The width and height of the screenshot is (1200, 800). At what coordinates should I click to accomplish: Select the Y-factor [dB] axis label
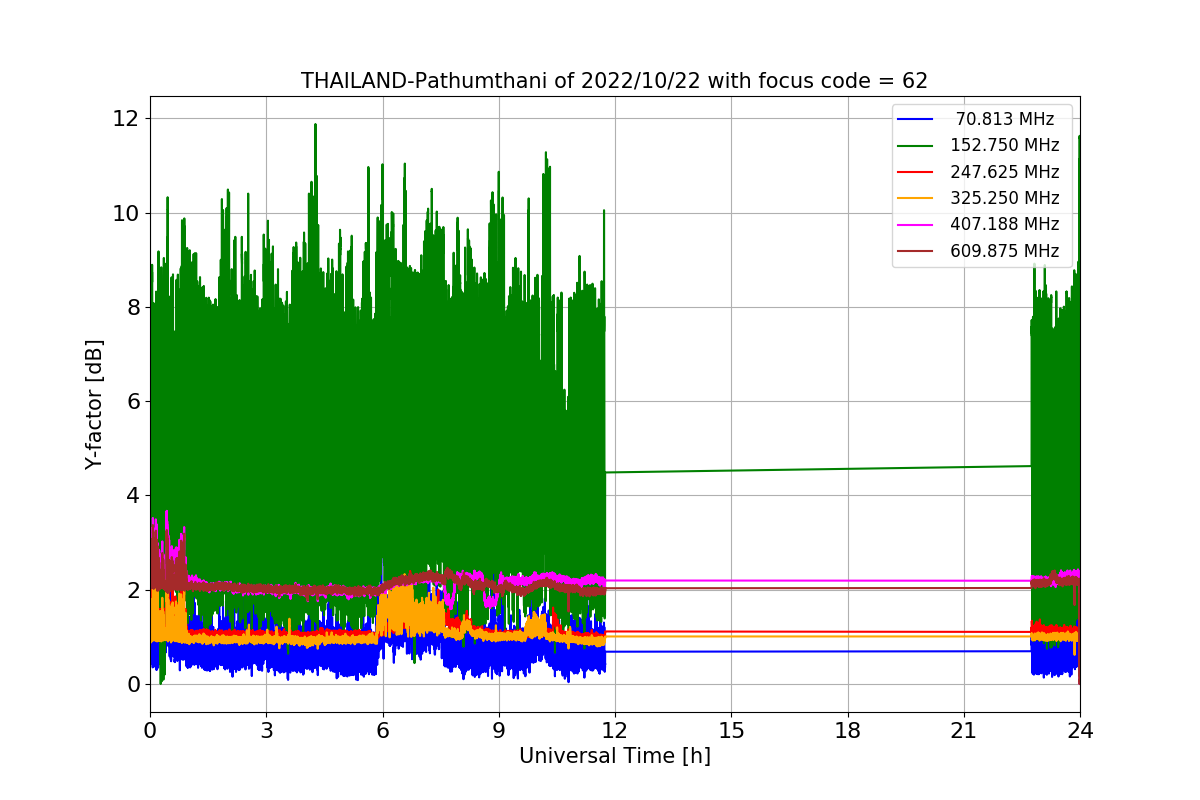[x=94, y=404]
